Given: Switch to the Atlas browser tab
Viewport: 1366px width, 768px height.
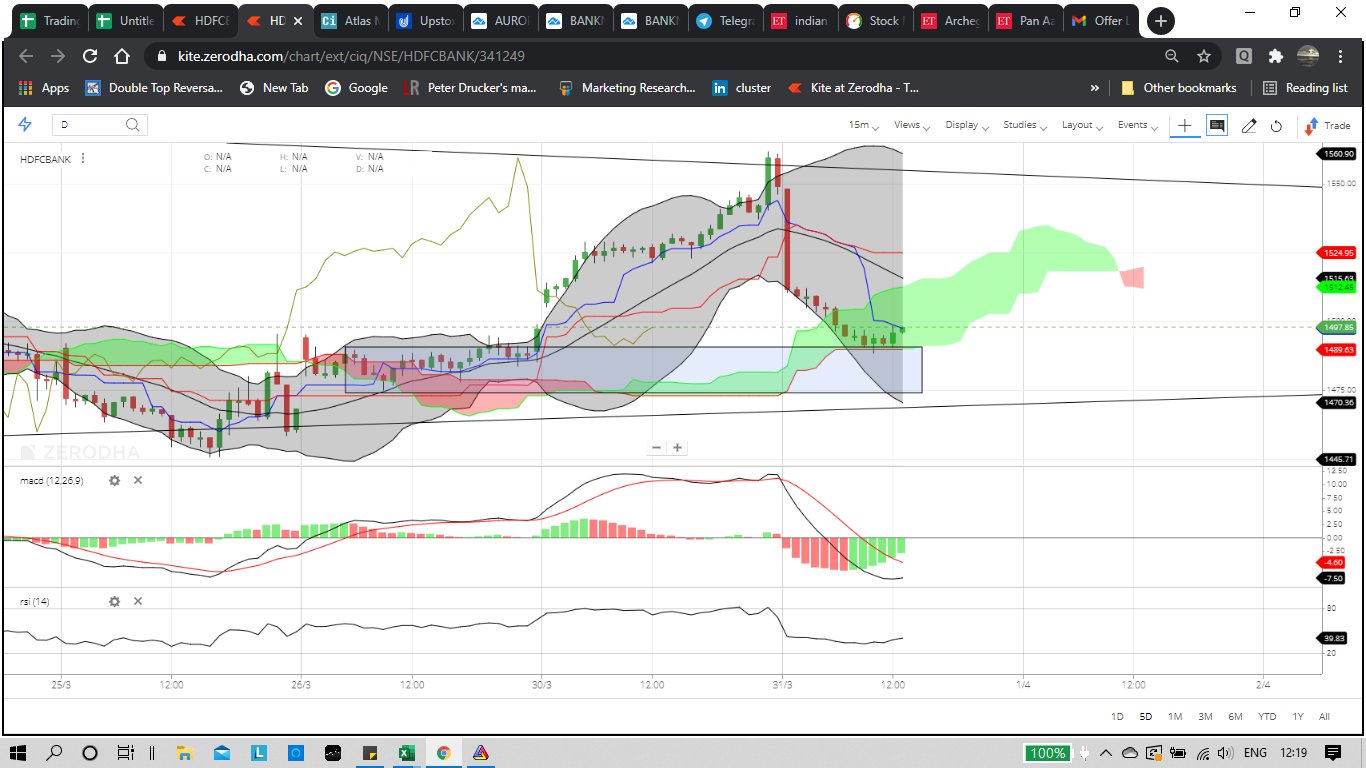Looking at the screenshot, I should tap(350, 20).
